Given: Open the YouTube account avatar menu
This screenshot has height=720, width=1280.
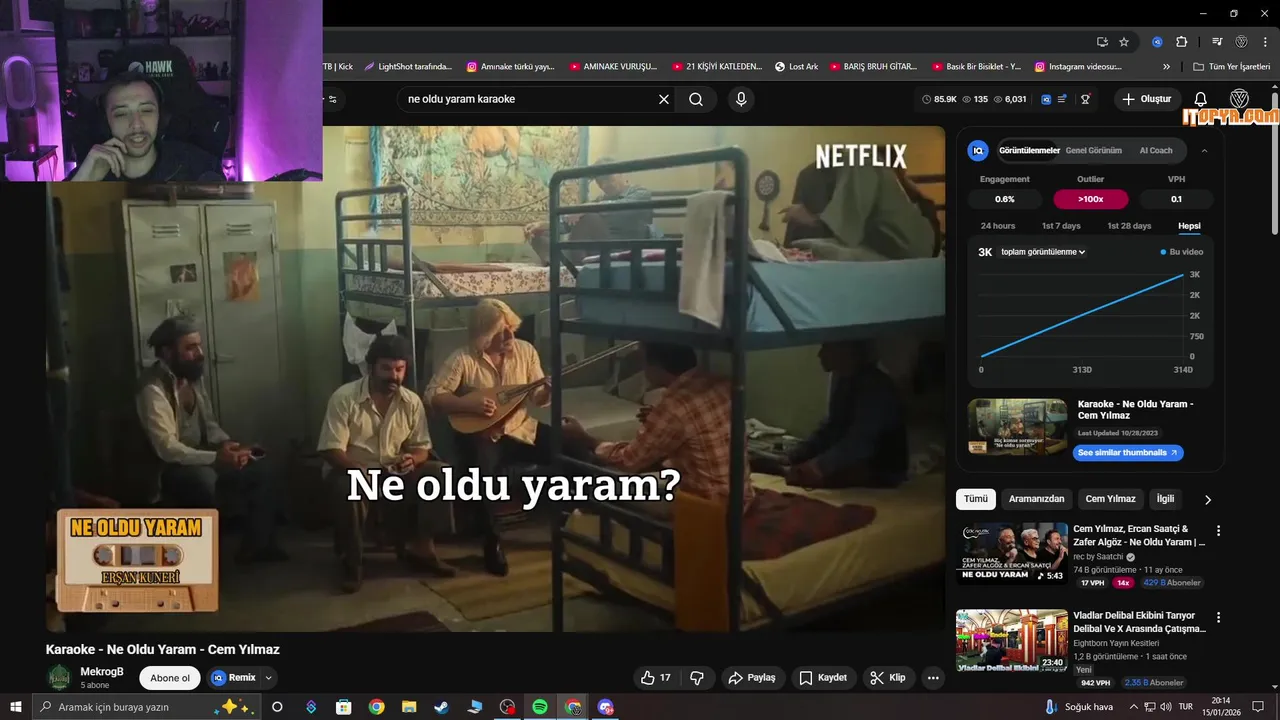Looking at the screenshot, I should [x=1239, y=99].
